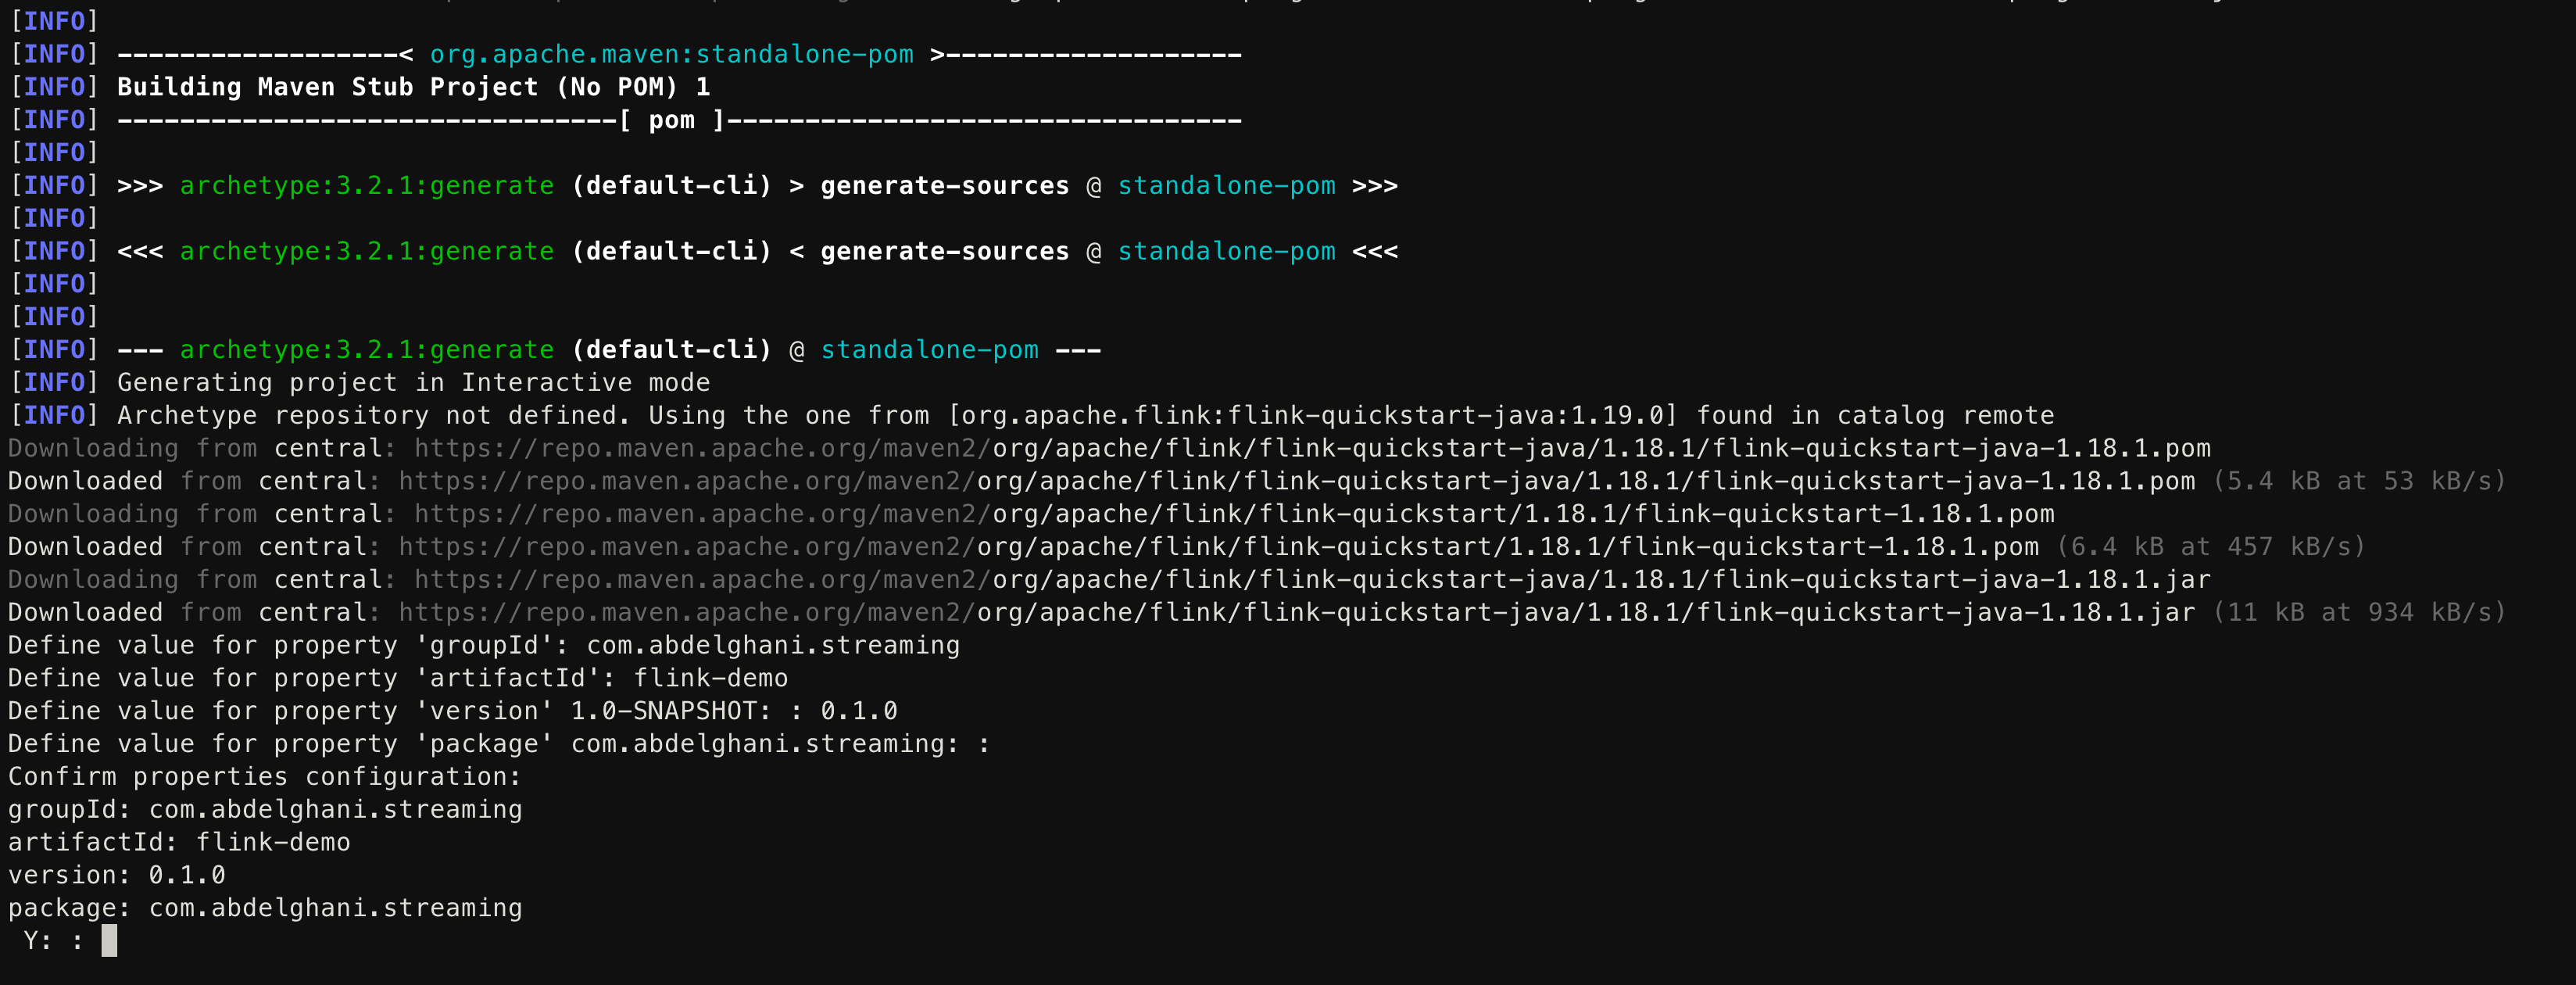This screenshot has height=985, width=2576.
Task: Click the [ pom ] separator label
Action: [x=671, y=120]
